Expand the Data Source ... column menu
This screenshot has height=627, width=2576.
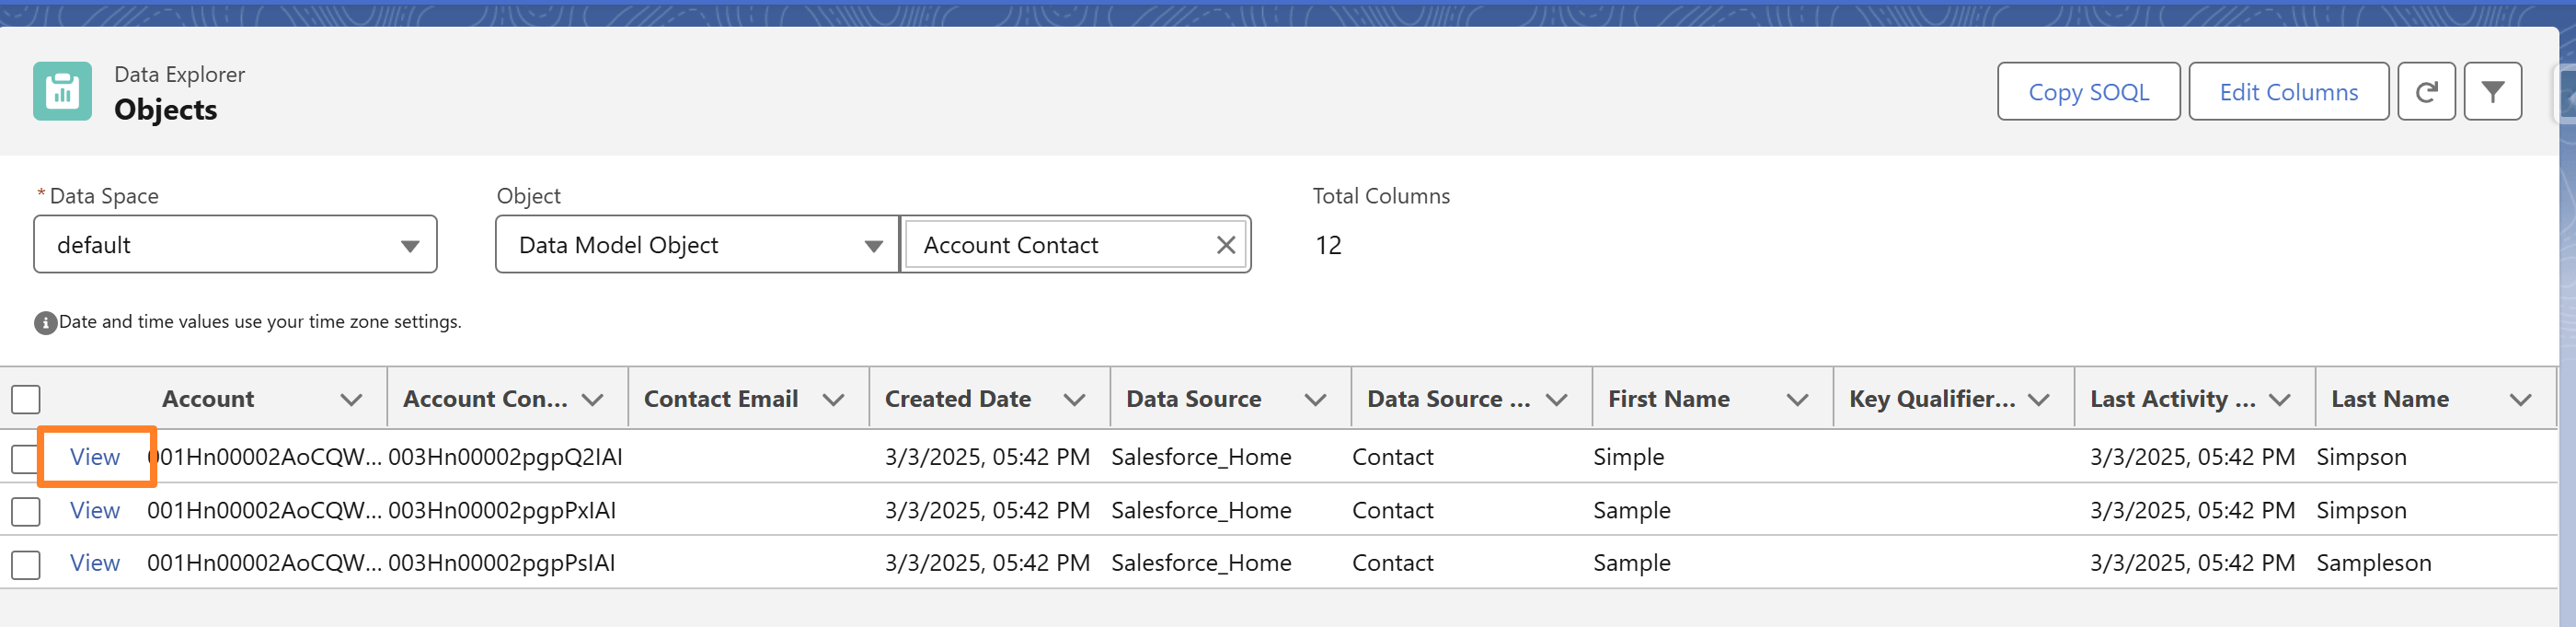(x=1556, y=400)
